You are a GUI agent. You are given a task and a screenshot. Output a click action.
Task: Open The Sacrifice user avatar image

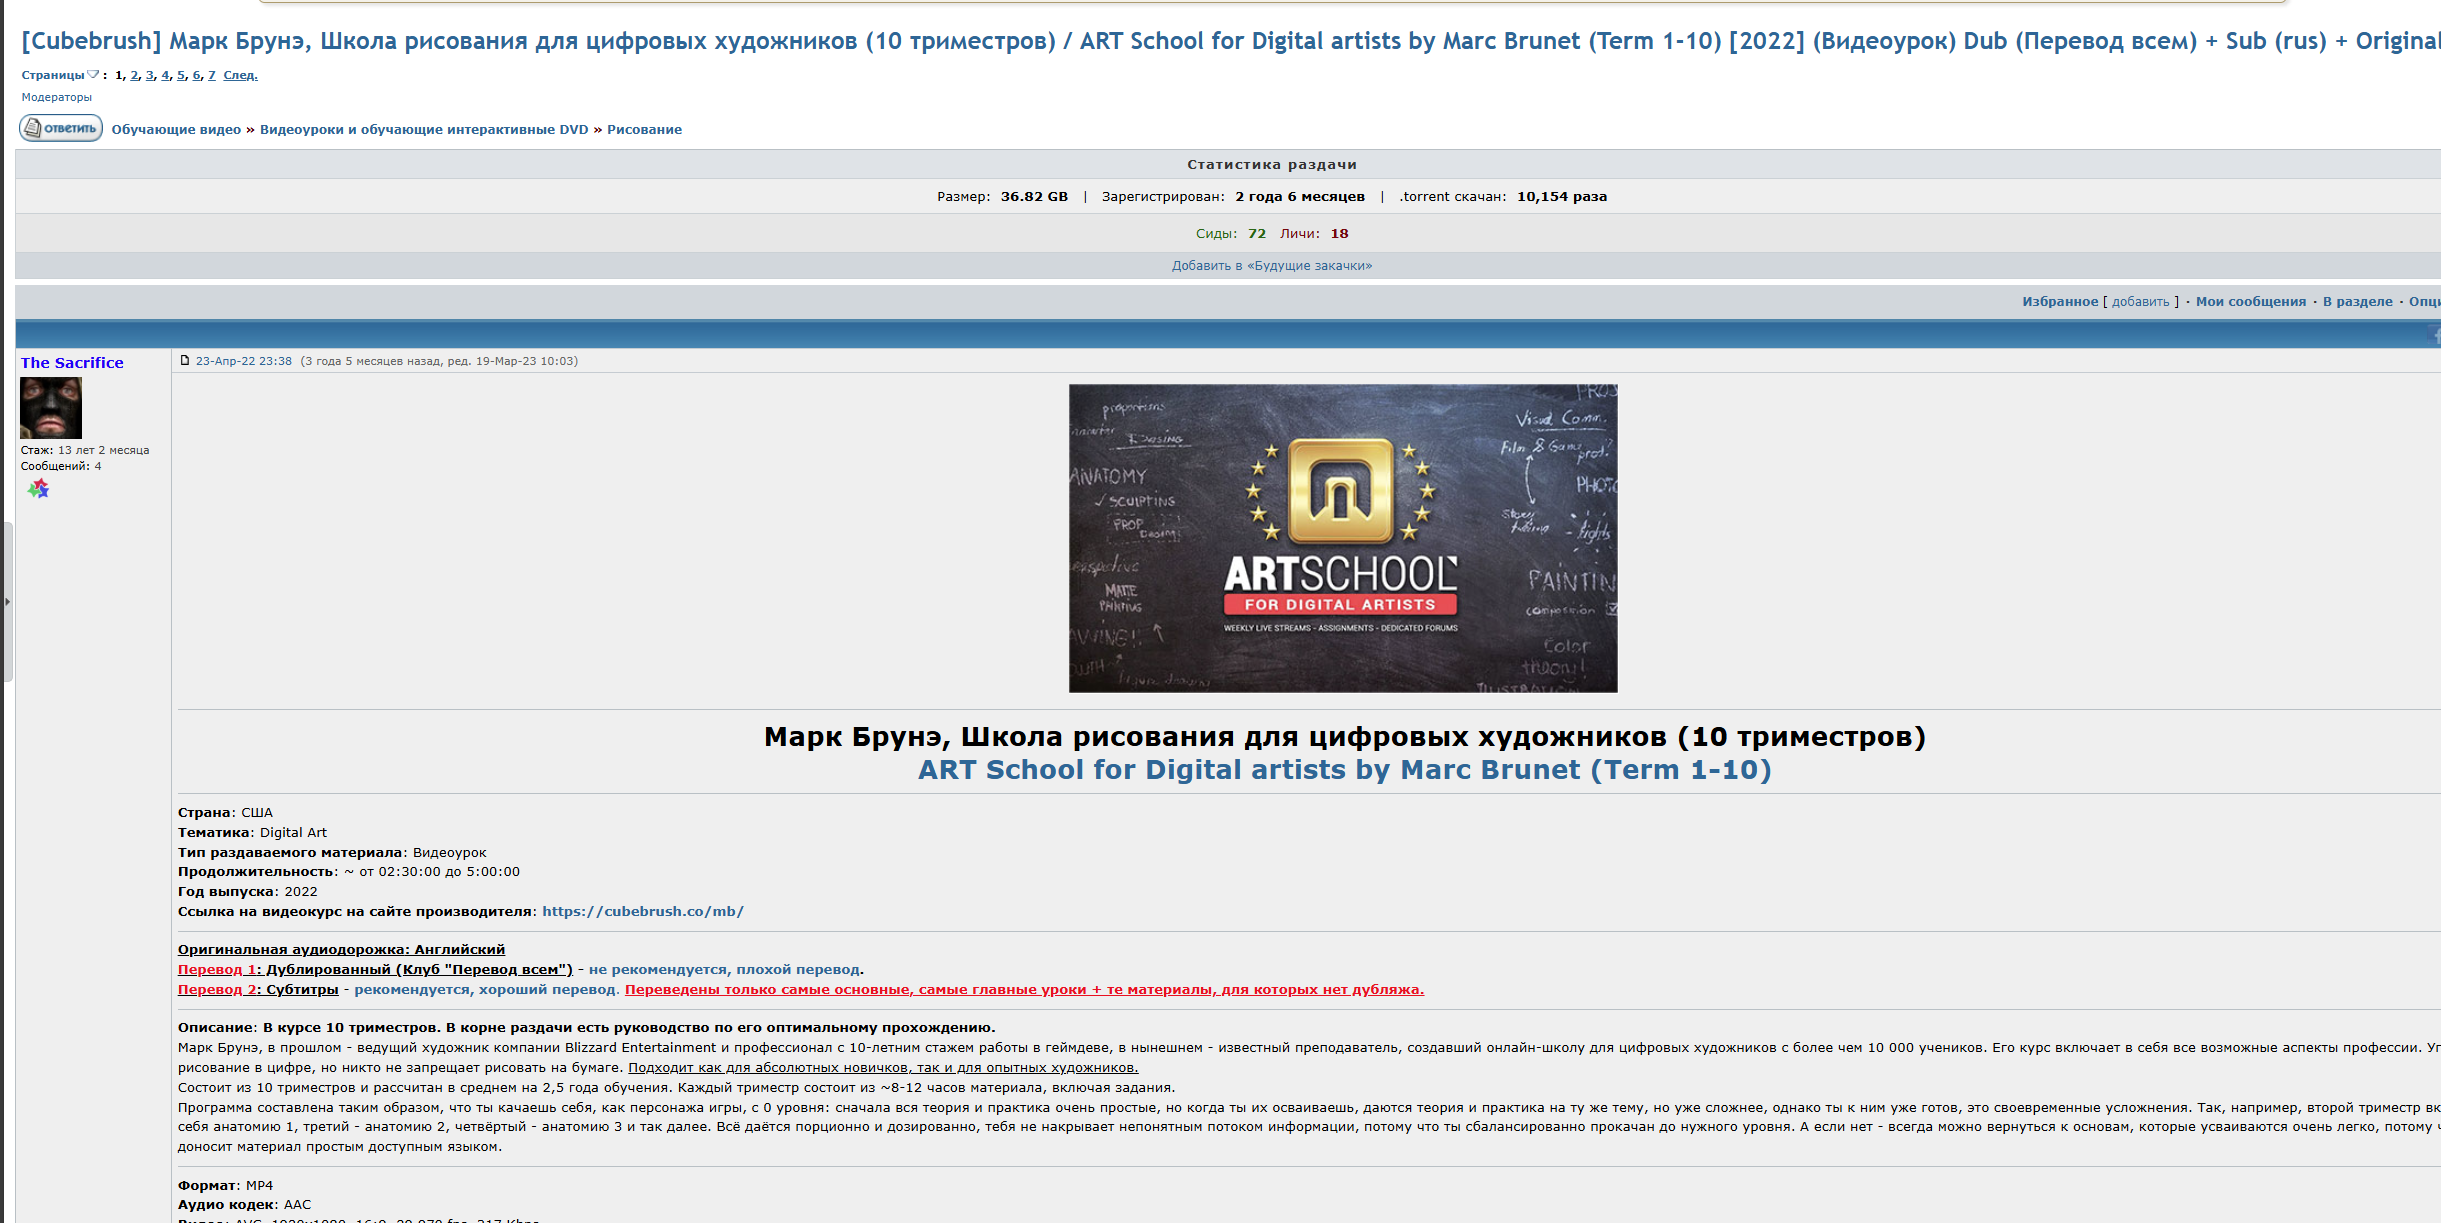[51, 408]
